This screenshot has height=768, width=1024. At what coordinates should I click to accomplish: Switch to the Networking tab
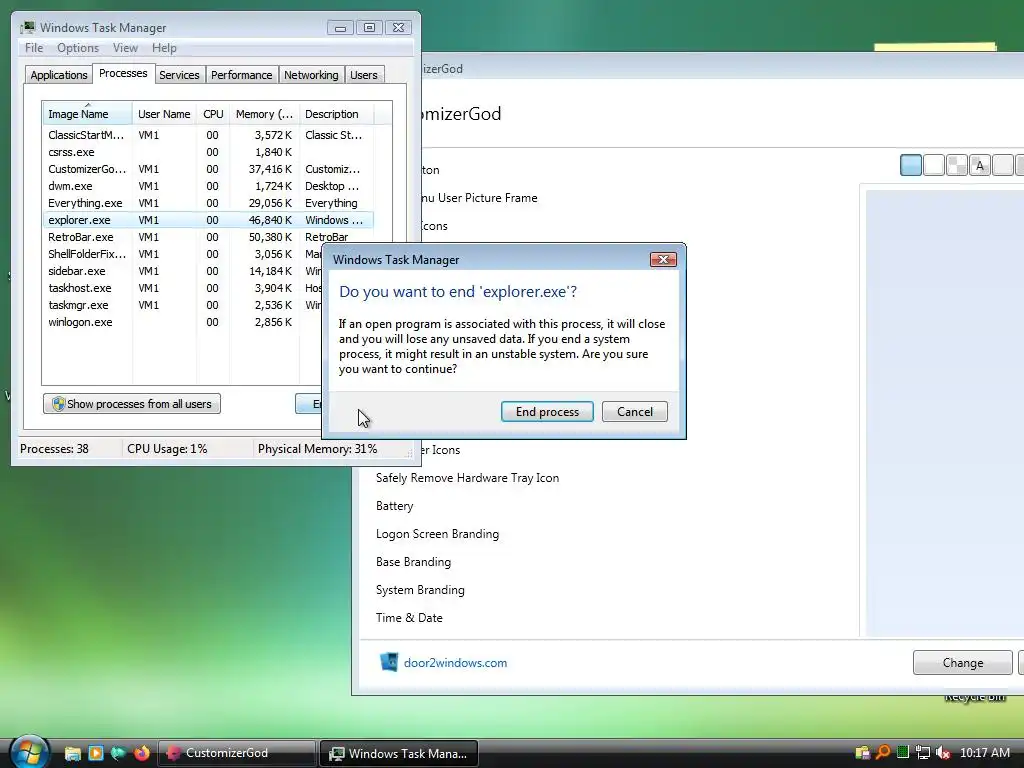click(311, 74)
